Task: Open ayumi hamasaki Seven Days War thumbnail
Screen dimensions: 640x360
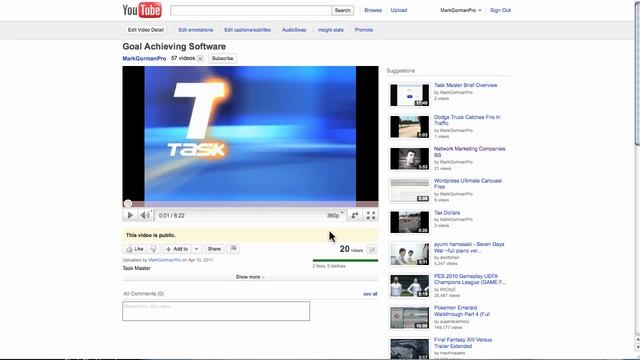Action: point(409,254)
